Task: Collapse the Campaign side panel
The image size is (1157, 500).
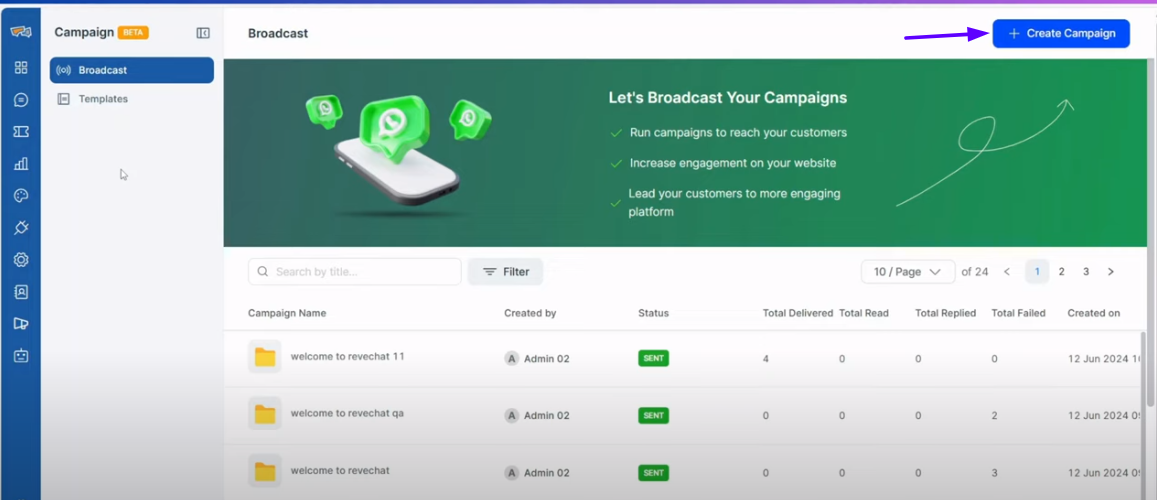Action: click(203, 33)
